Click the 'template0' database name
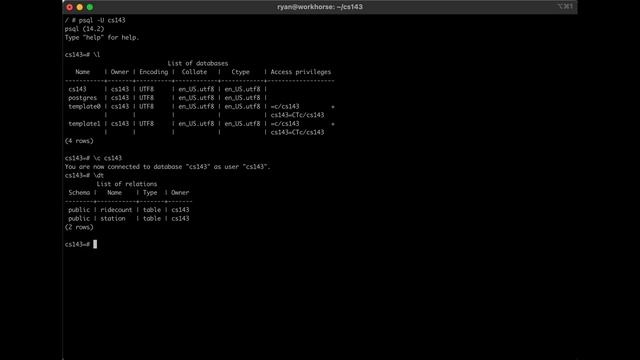The width and height of the screenshot is (640, 360). pyautogui.click(x=84, y=106)
